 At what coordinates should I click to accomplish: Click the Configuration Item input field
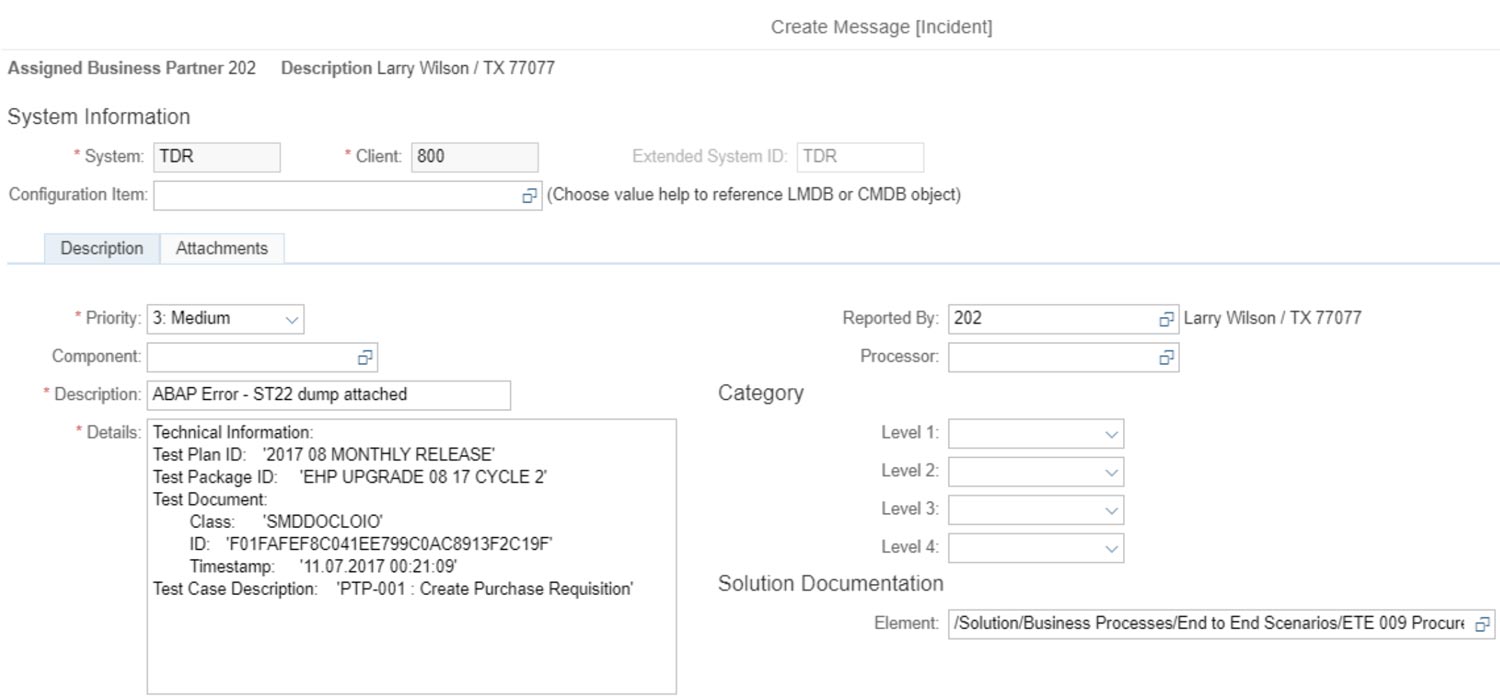(336, 196)
